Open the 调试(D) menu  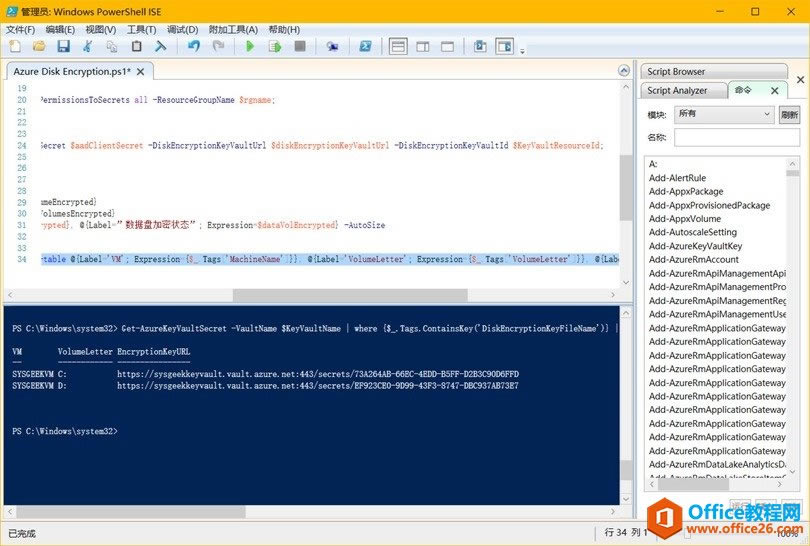[x=182, y=29]
